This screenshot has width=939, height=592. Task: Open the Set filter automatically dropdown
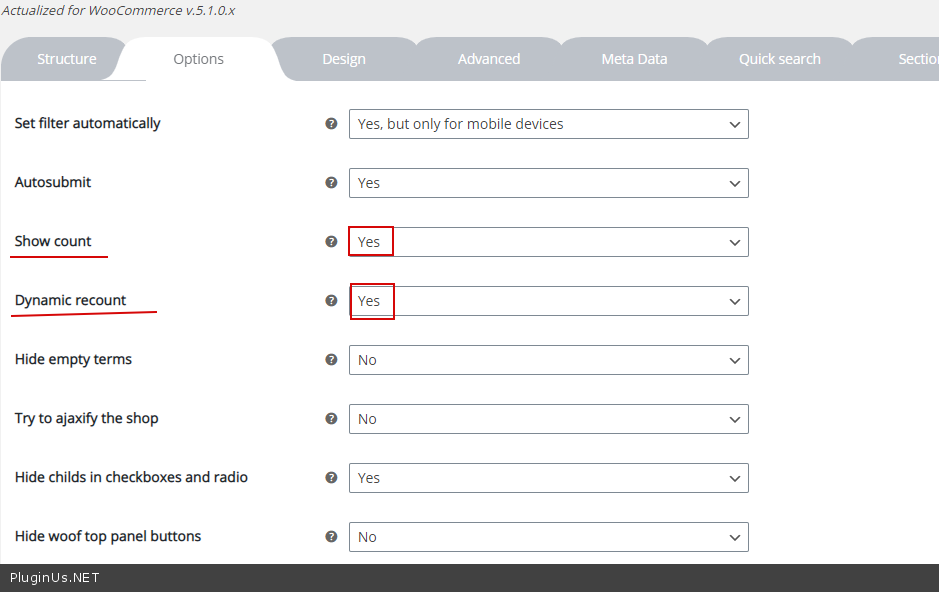[x=548, y=125]
